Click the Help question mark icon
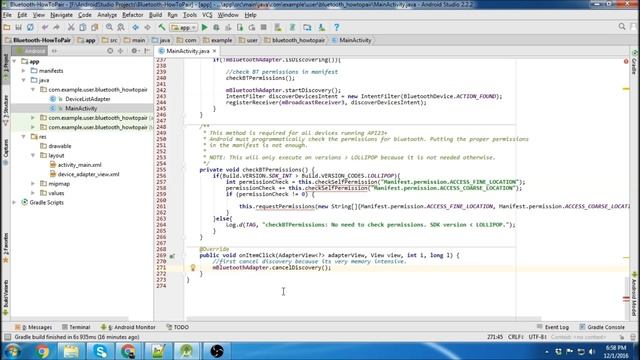 pos(336,27)
